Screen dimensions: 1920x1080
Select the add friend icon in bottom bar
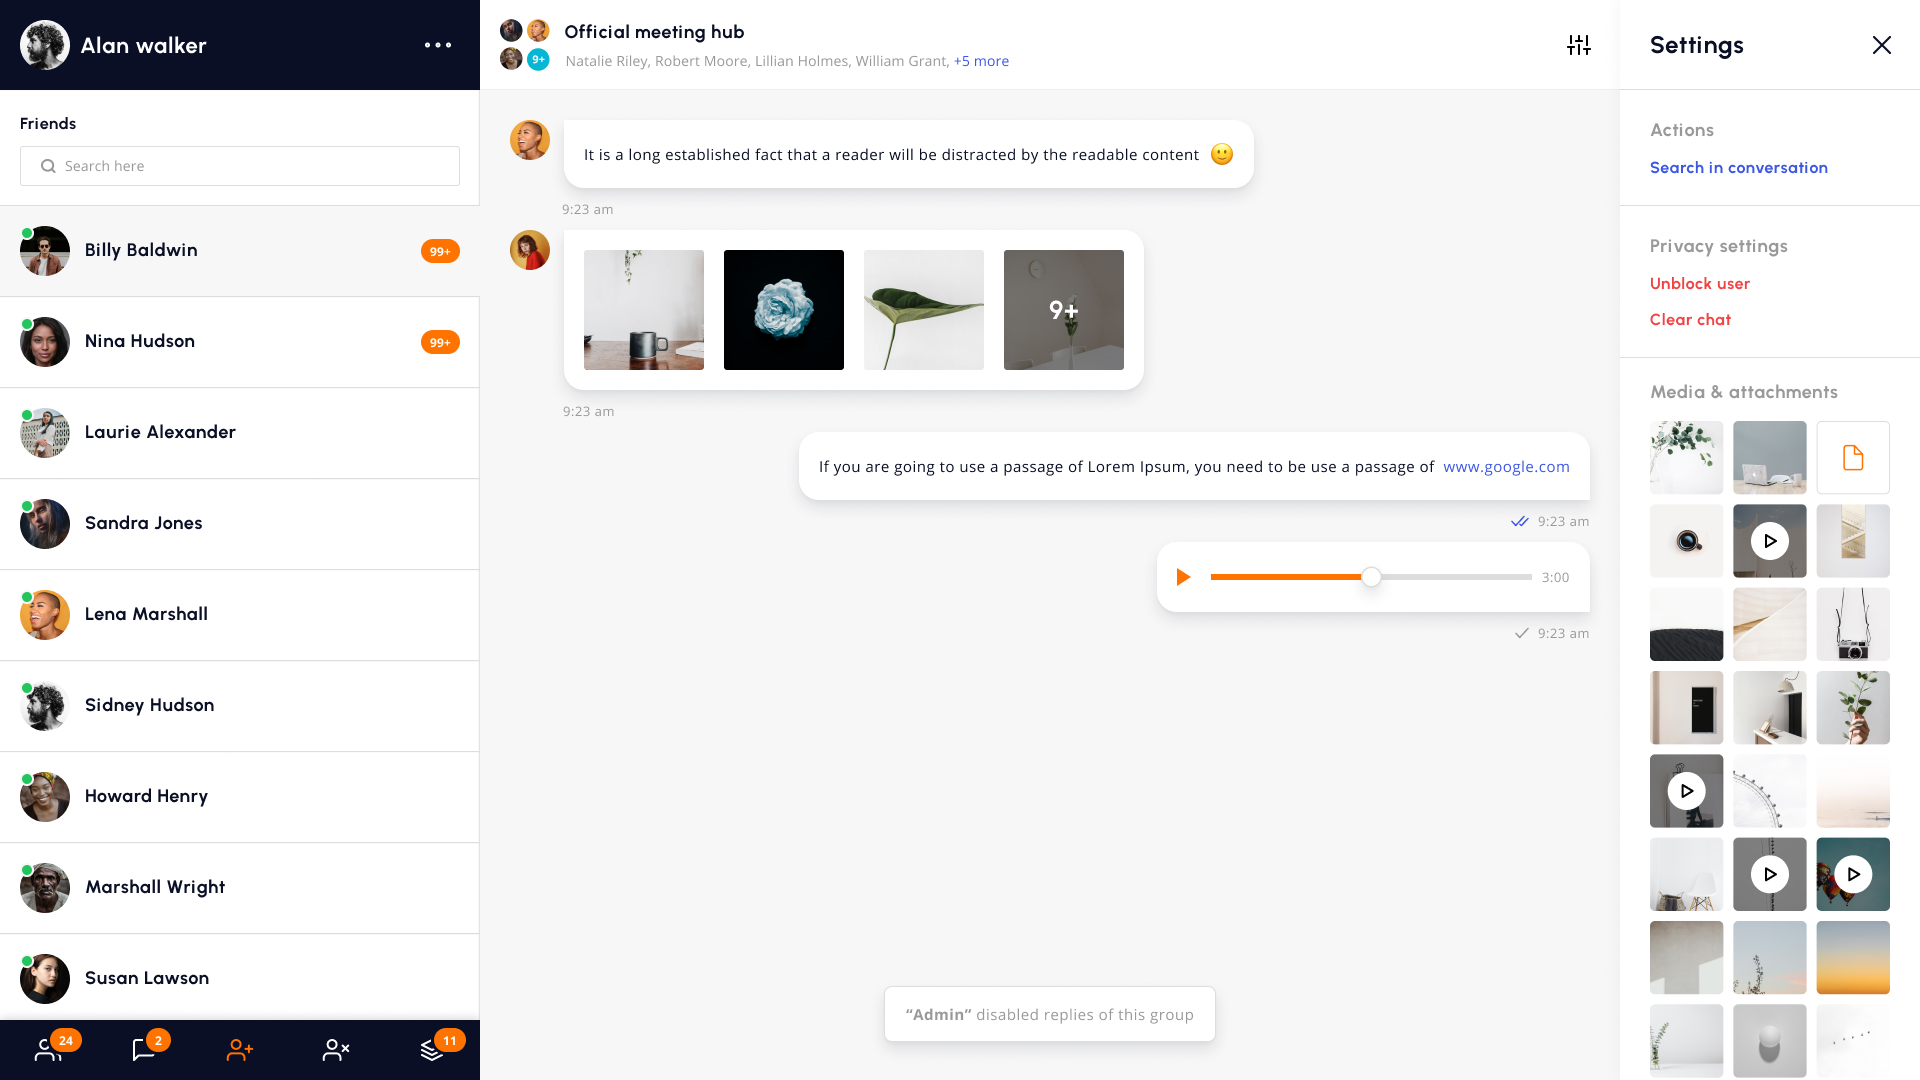point(240,1050)
